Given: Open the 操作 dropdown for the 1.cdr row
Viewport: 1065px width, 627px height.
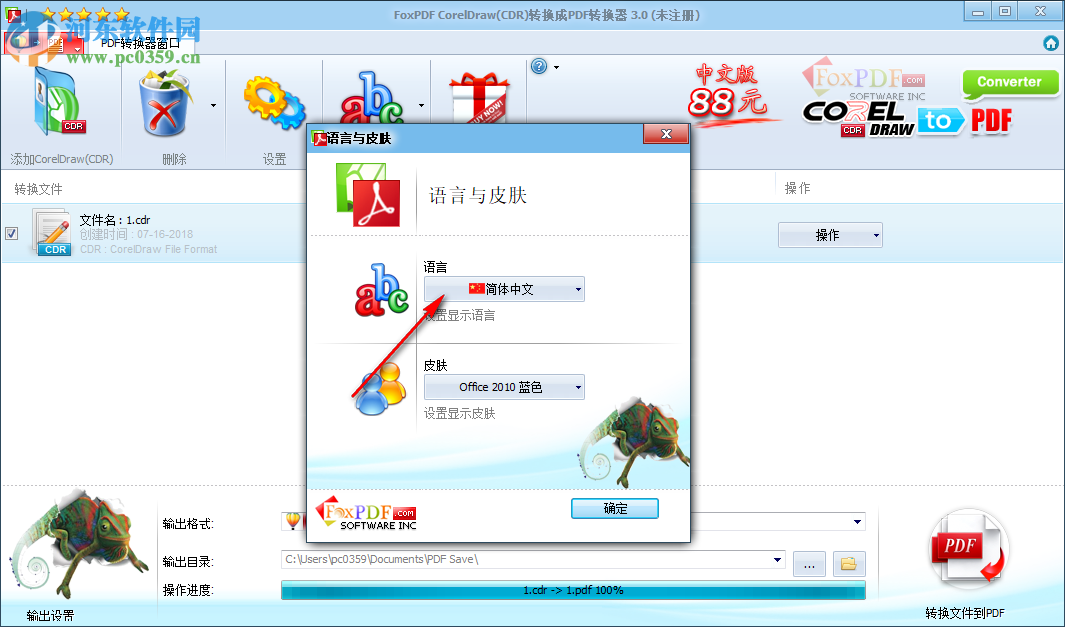Looking at the screenshot, I should click(x=830, y=234).
